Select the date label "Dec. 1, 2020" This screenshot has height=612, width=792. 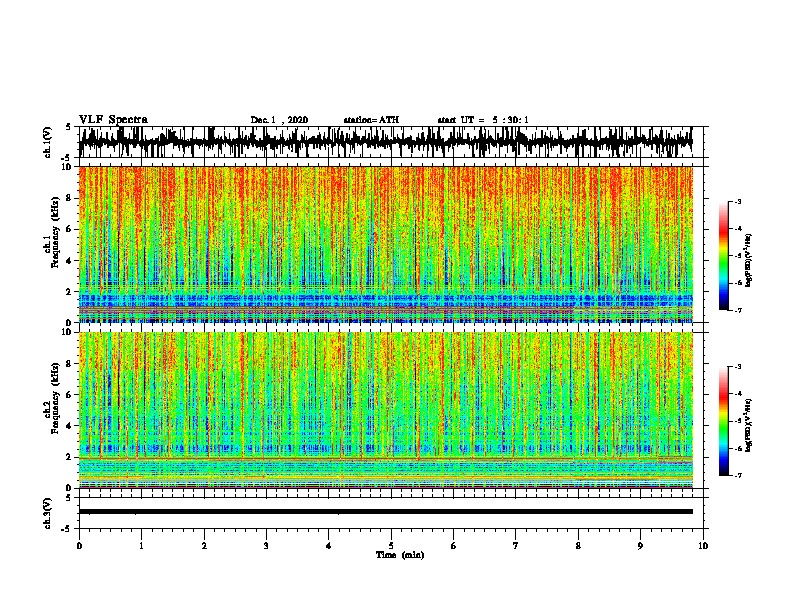(279, 120)
